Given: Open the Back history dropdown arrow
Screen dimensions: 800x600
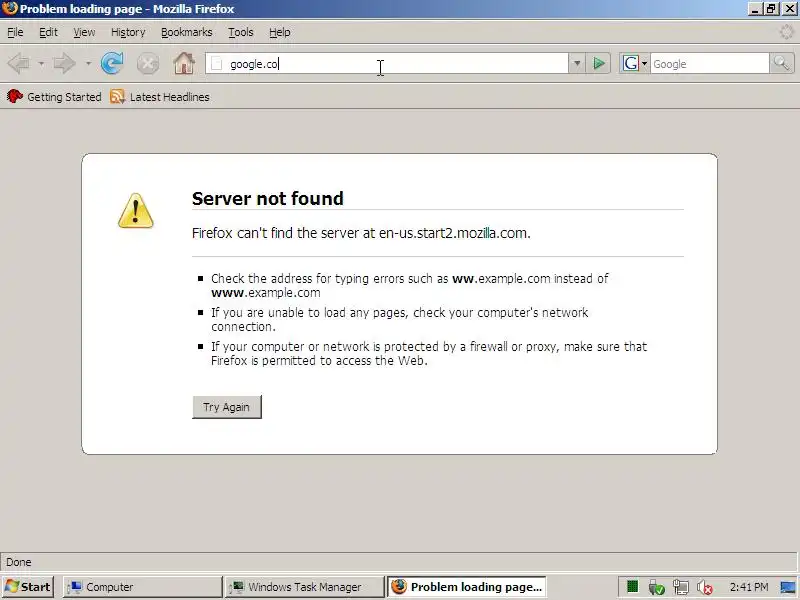Looking at the screenshot, I should [x=41, y=64].
